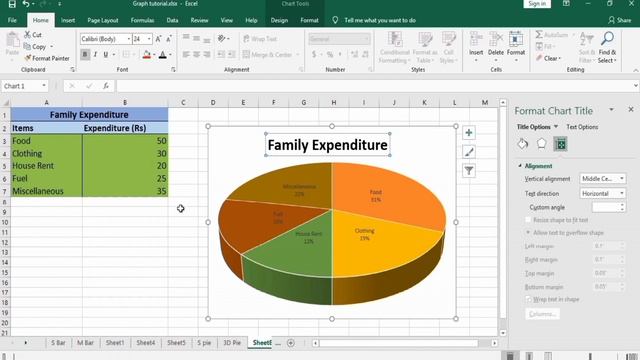This screenshot has width=640, height=360.
Task: Toggle Resize shape to fit text checkbox
Action: coord(528,220)
